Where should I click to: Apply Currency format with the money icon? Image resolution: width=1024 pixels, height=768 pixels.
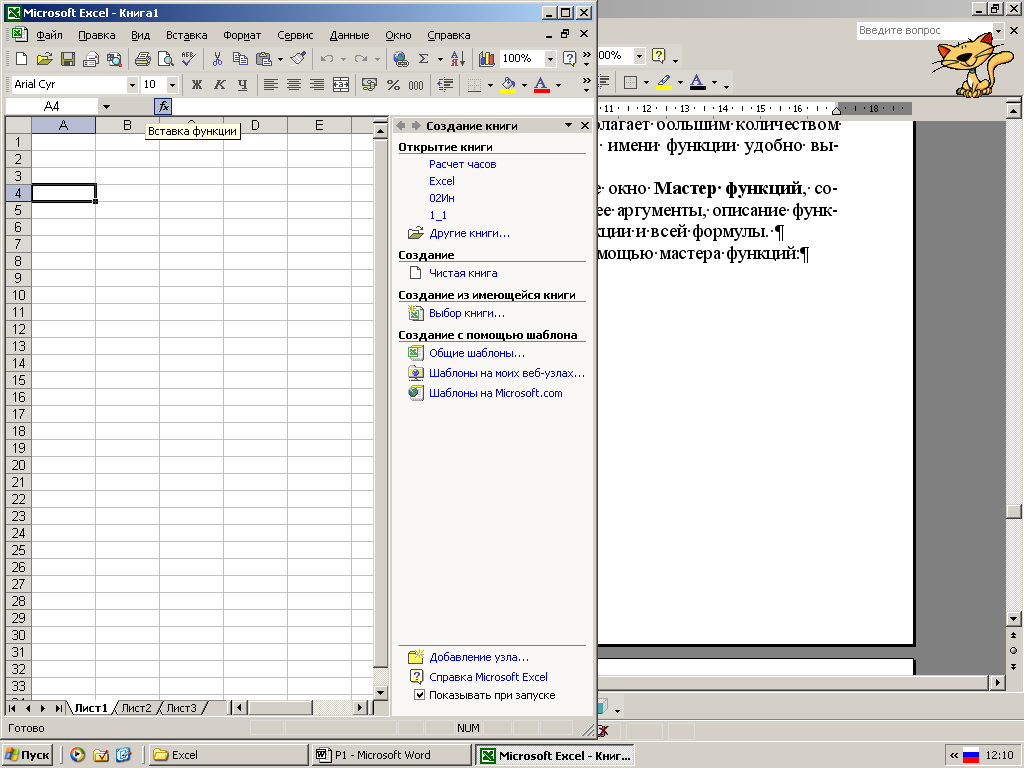[370, 84]
